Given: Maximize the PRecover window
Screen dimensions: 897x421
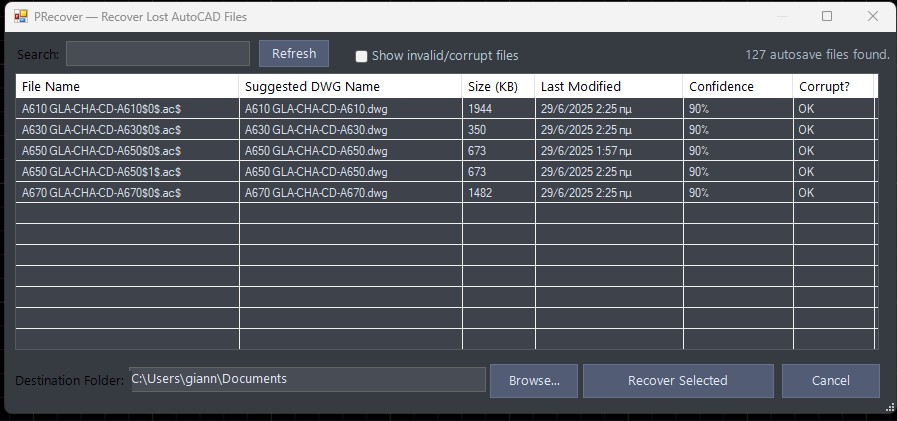Looking at the screenshot, I should click(827, 17).
